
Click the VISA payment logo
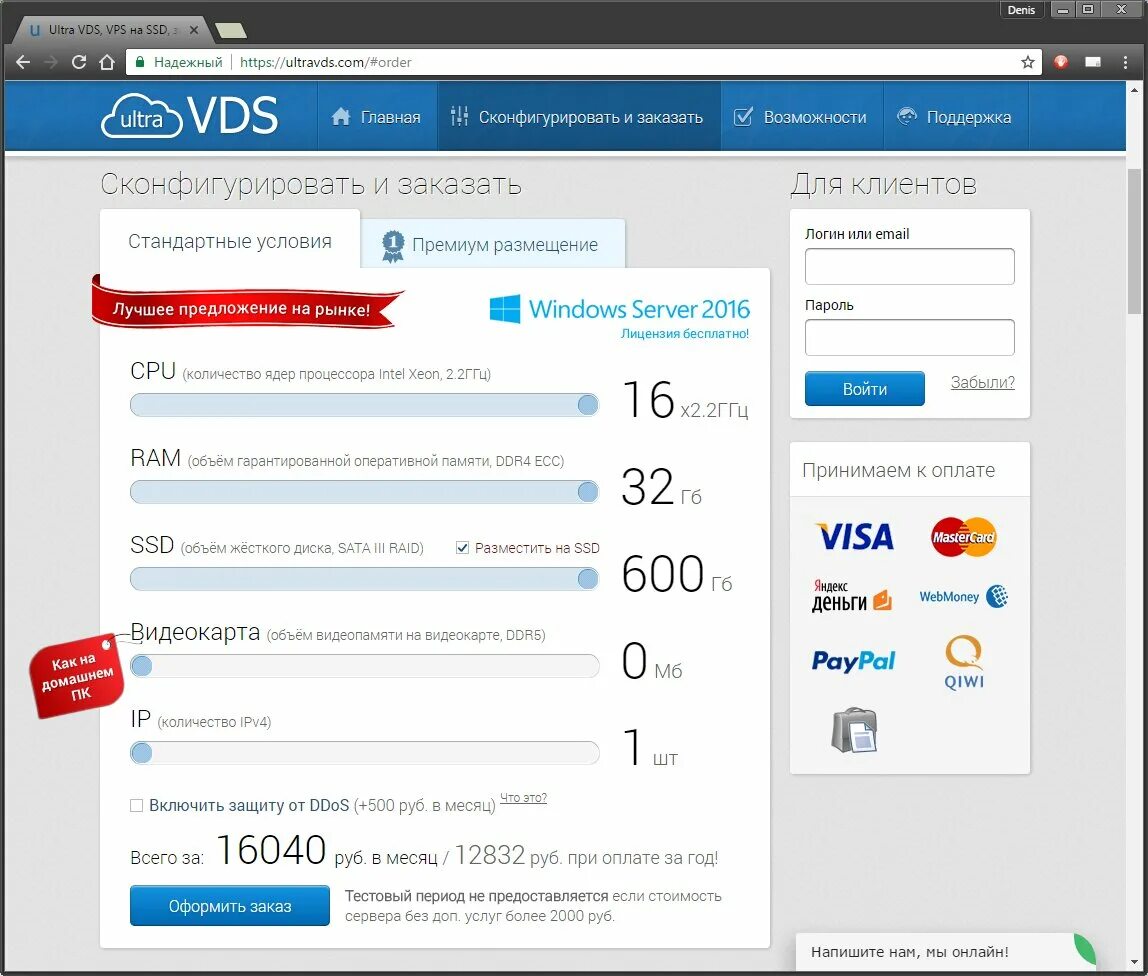[x=854, y=537]
